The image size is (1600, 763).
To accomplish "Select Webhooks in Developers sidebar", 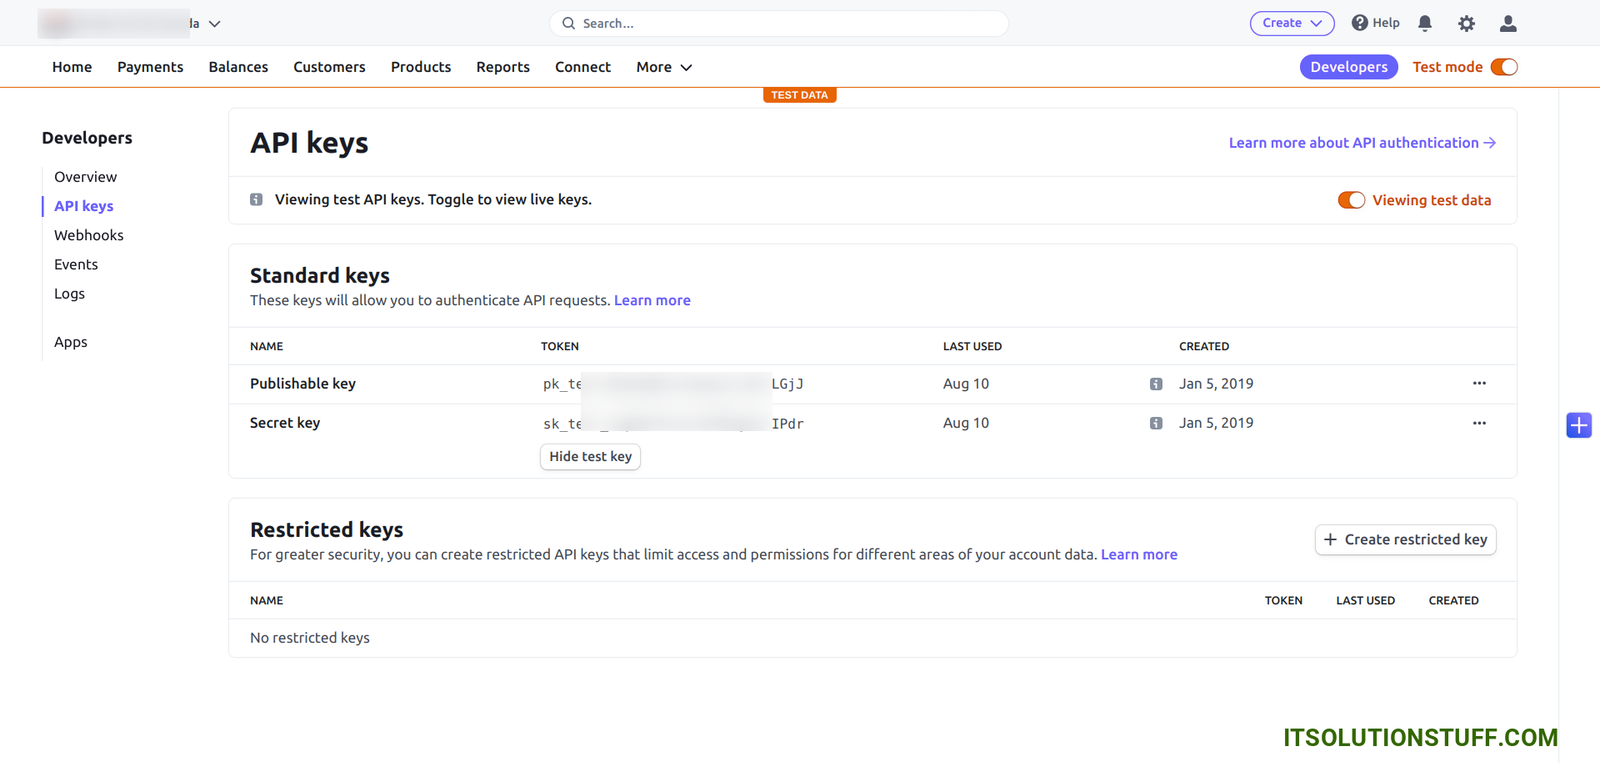I will coord(89,235).
